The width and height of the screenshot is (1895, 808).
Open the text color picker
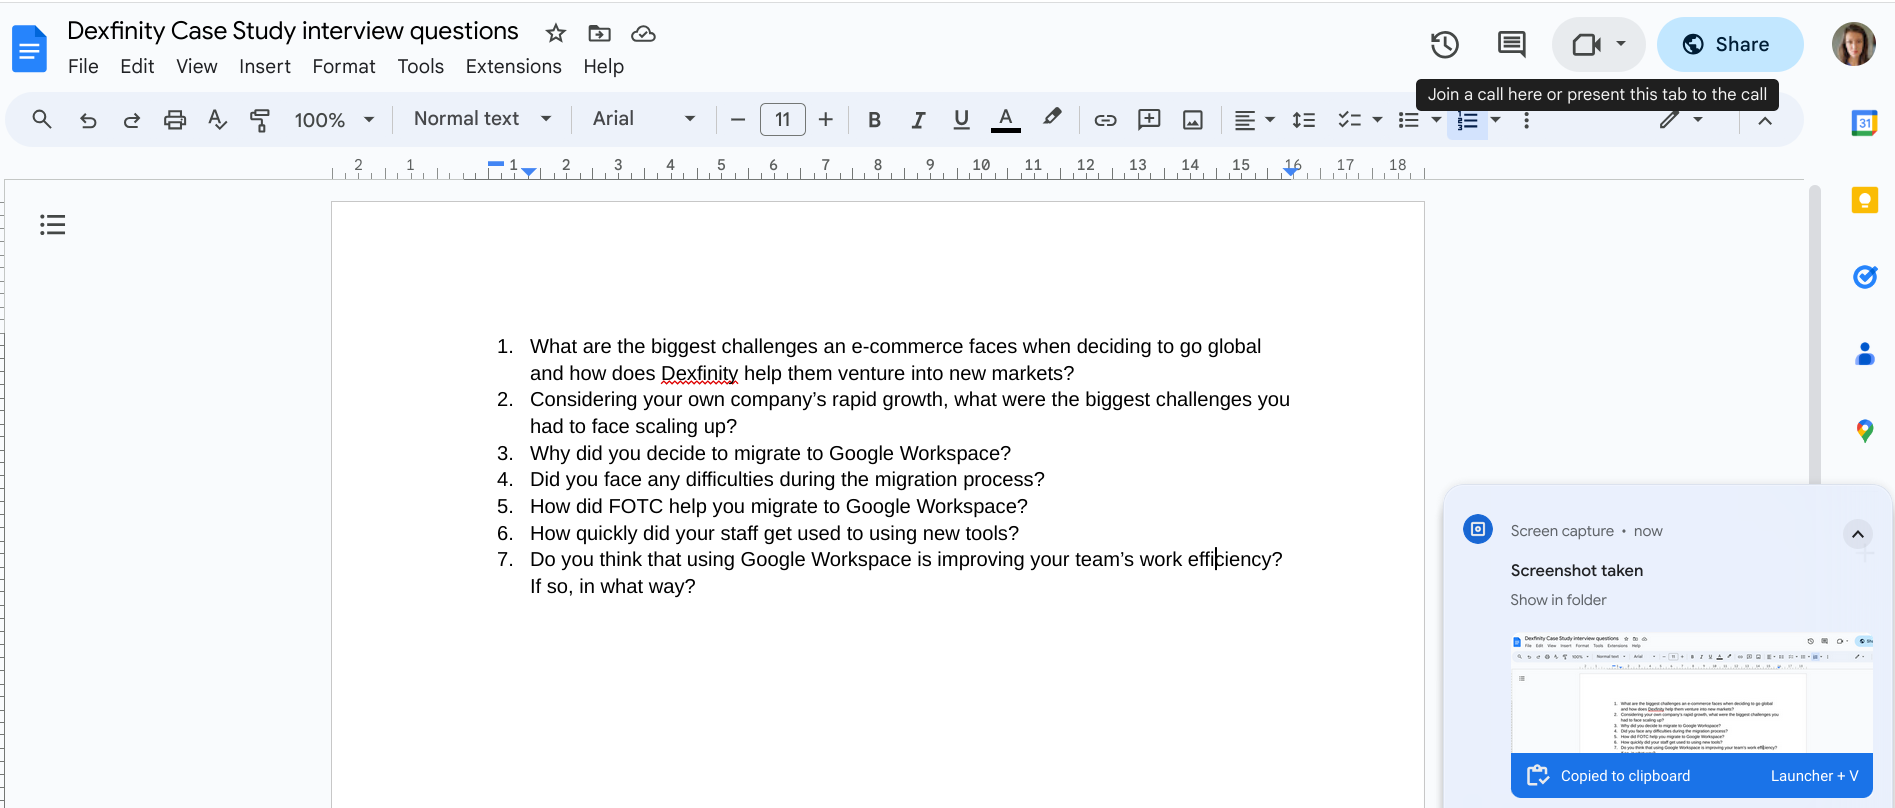1005,120
